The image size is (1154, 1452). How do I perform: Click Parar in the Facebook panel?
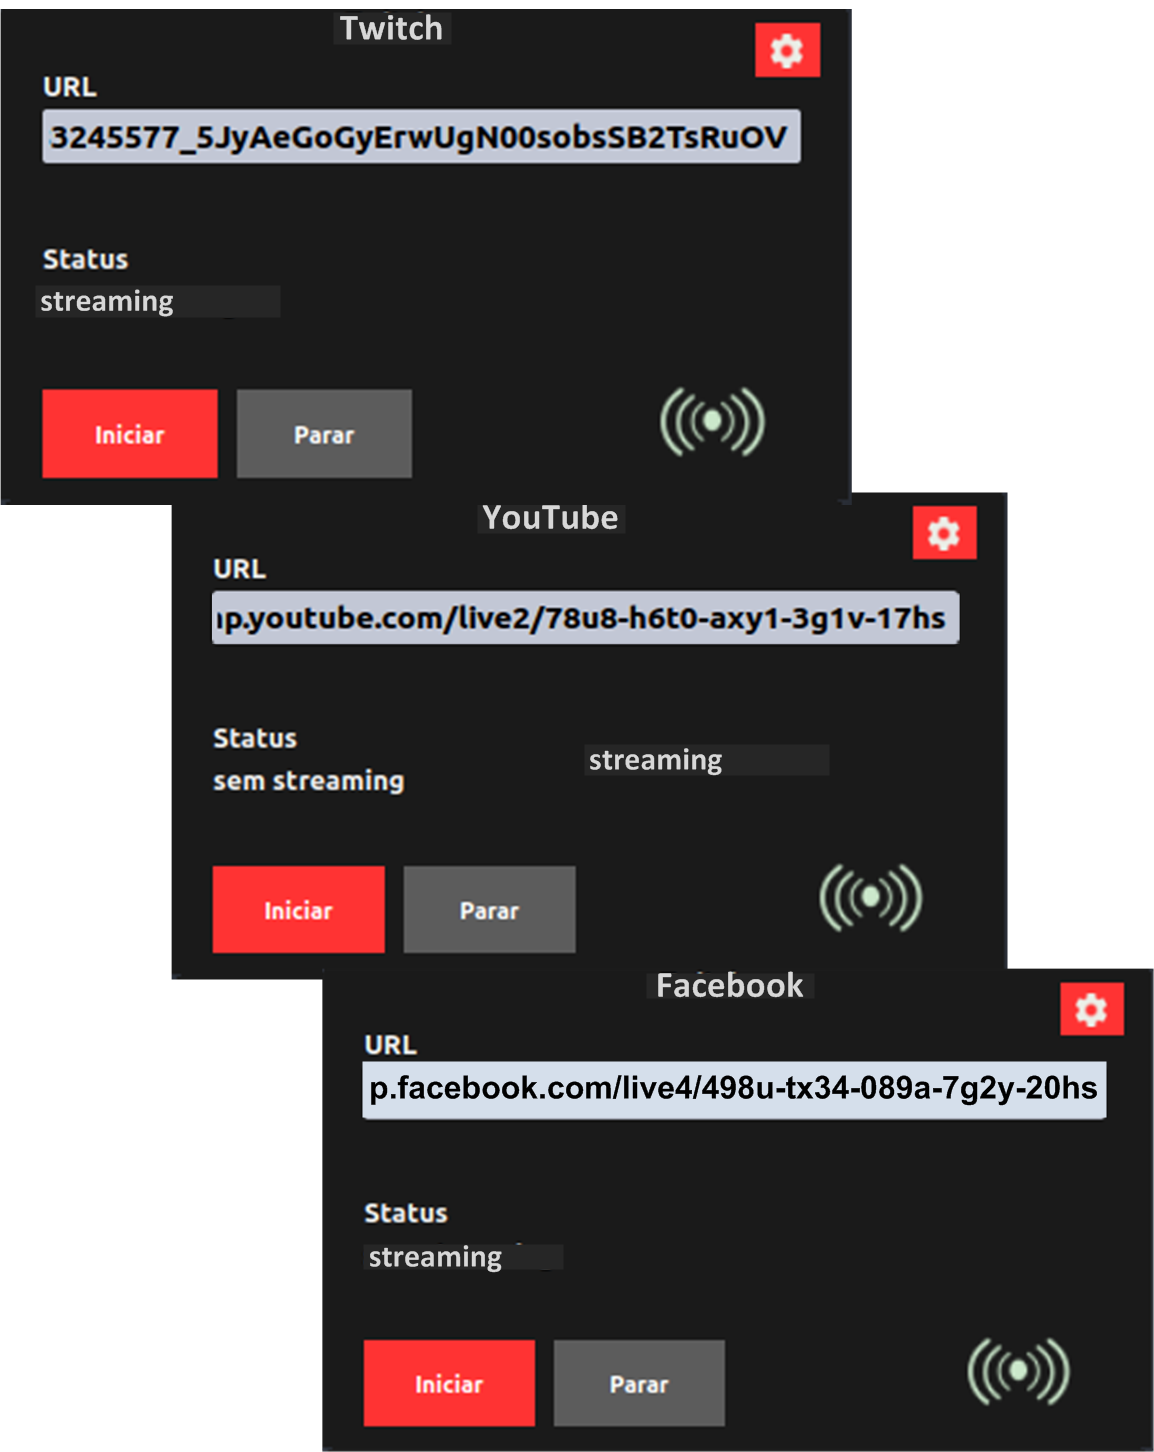point(639,1384)
